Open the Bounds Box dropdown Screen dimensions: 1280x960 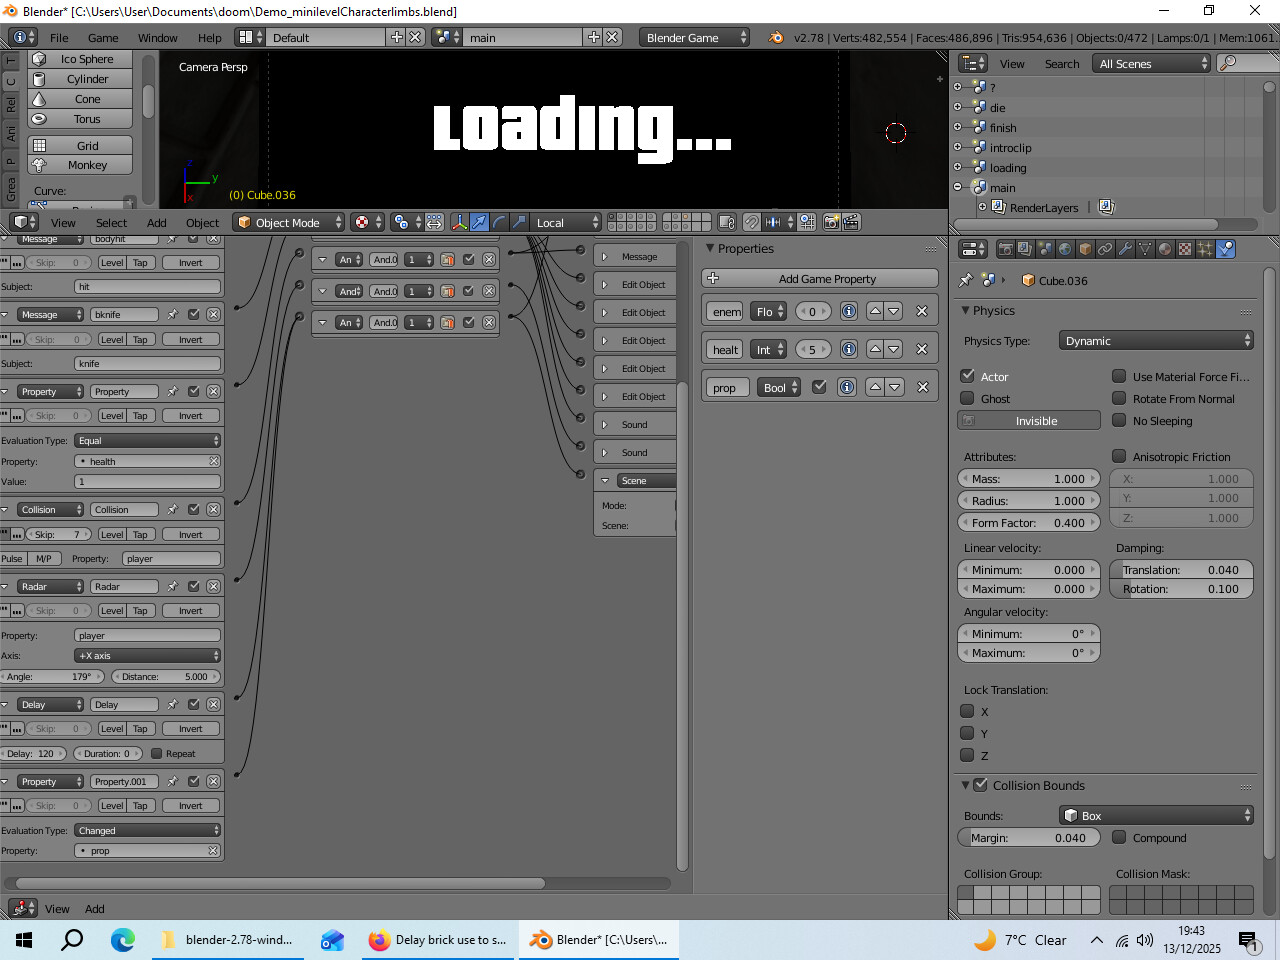point(1156,816)
